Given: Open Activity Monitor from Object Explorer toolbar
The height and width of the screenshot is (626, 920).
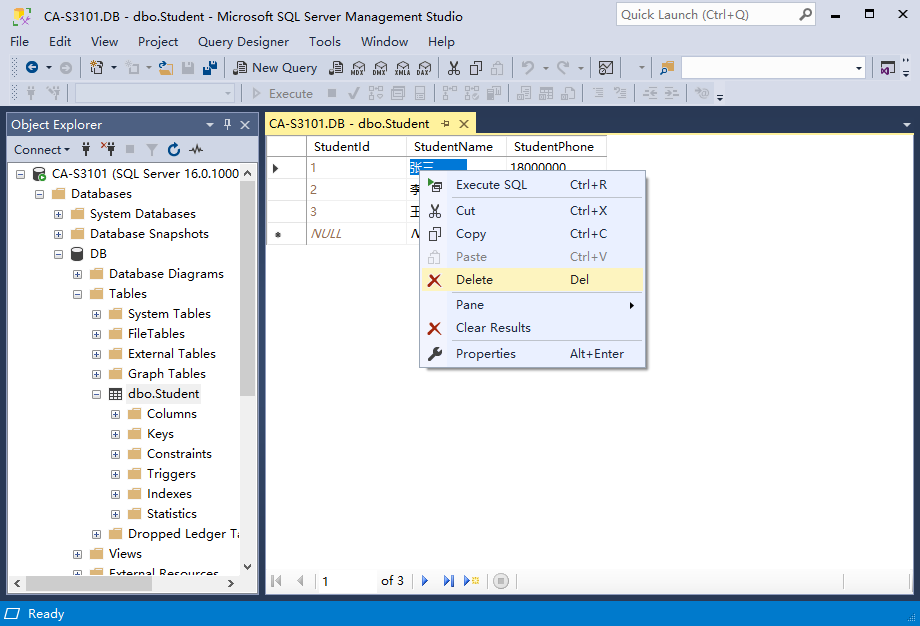Looking at the screenshot, I should 196,150.
